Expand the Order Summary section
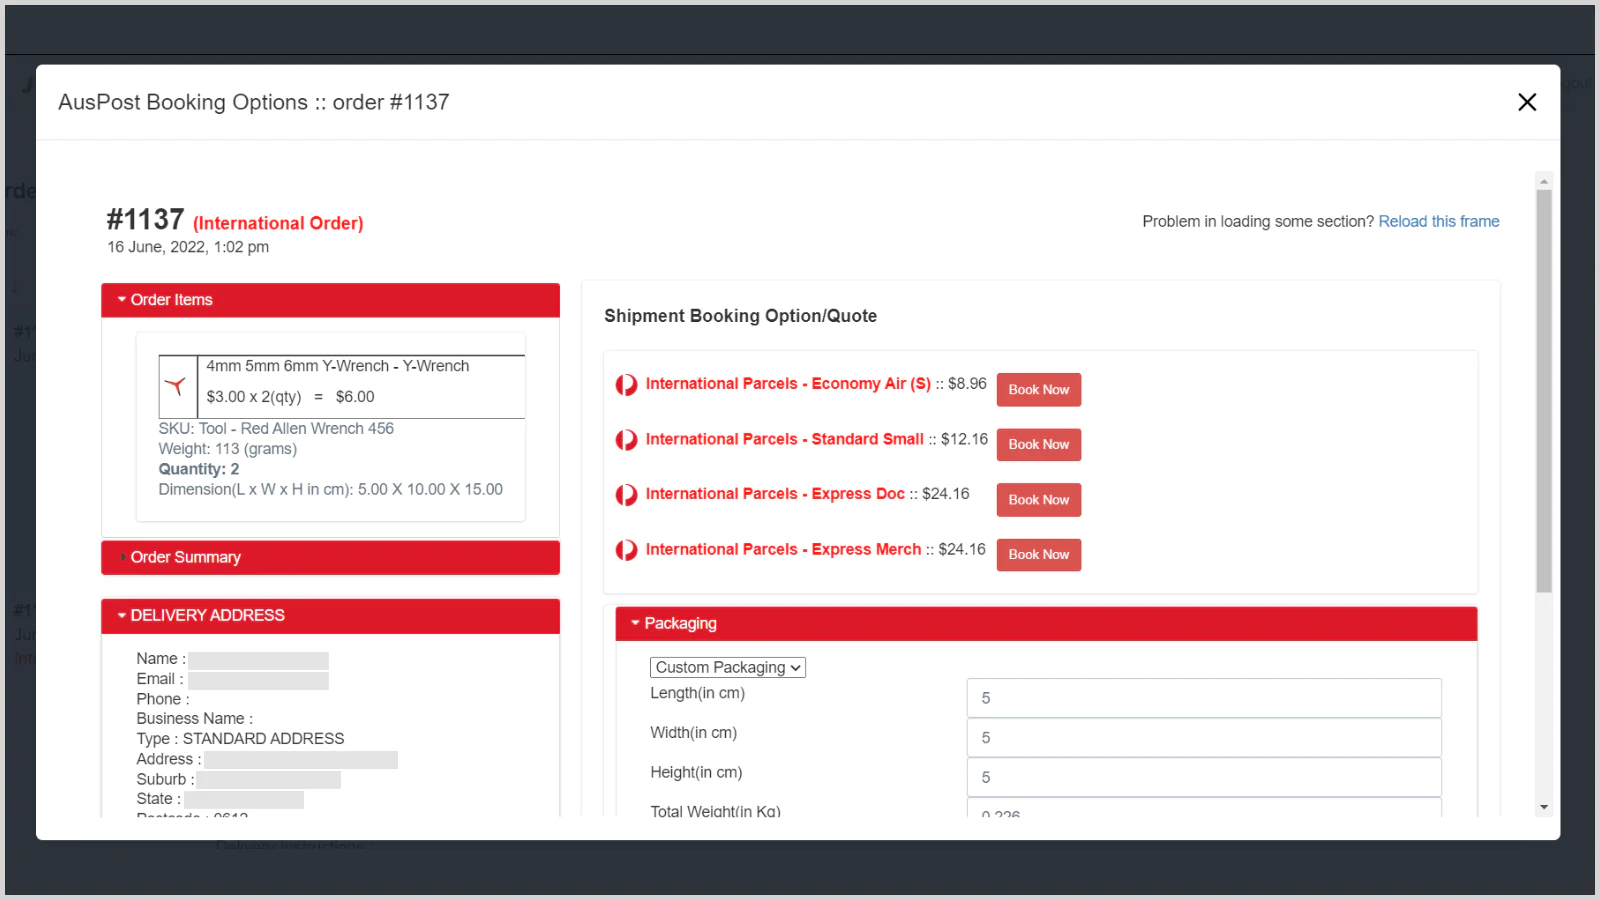The width and height of the screenshot is (1600, 900). [x=330, y=557]
